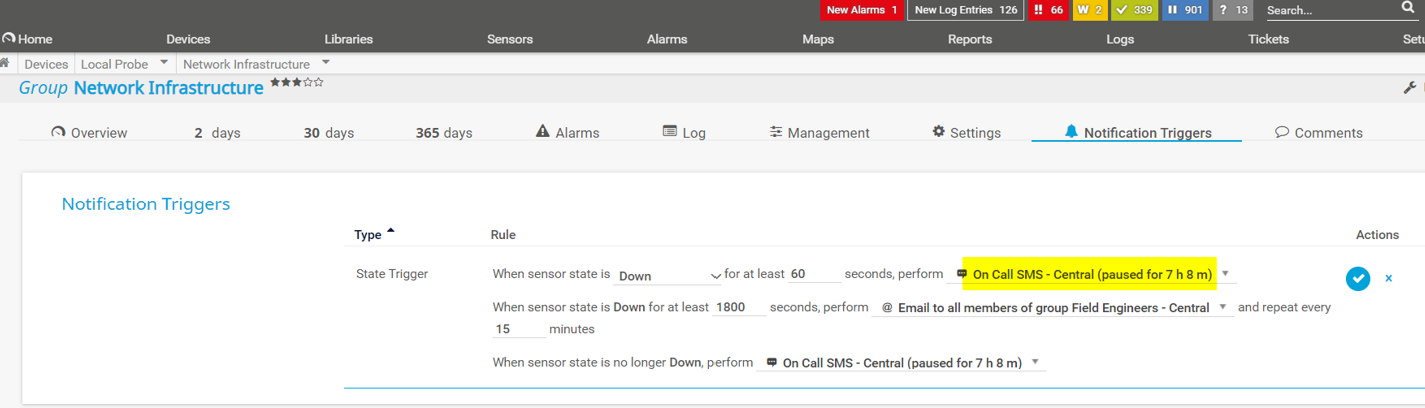The width and height of the screenshot is (1425, 408).
Task: Click the gray Unknown sensors status icon
Action: coord(1232,10)
